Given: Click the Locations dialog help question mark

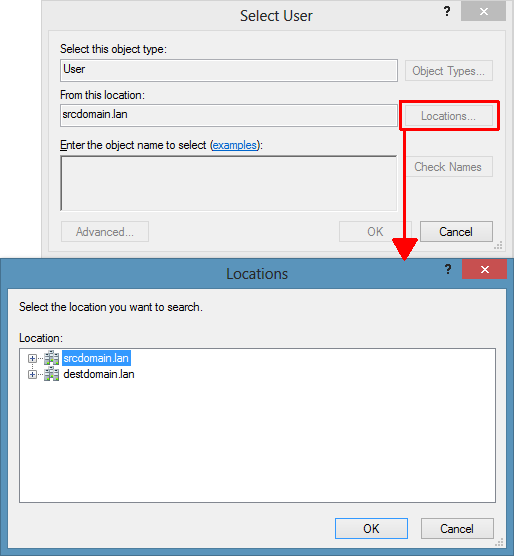Looking at the screenshot, I should tap(448, 270).
